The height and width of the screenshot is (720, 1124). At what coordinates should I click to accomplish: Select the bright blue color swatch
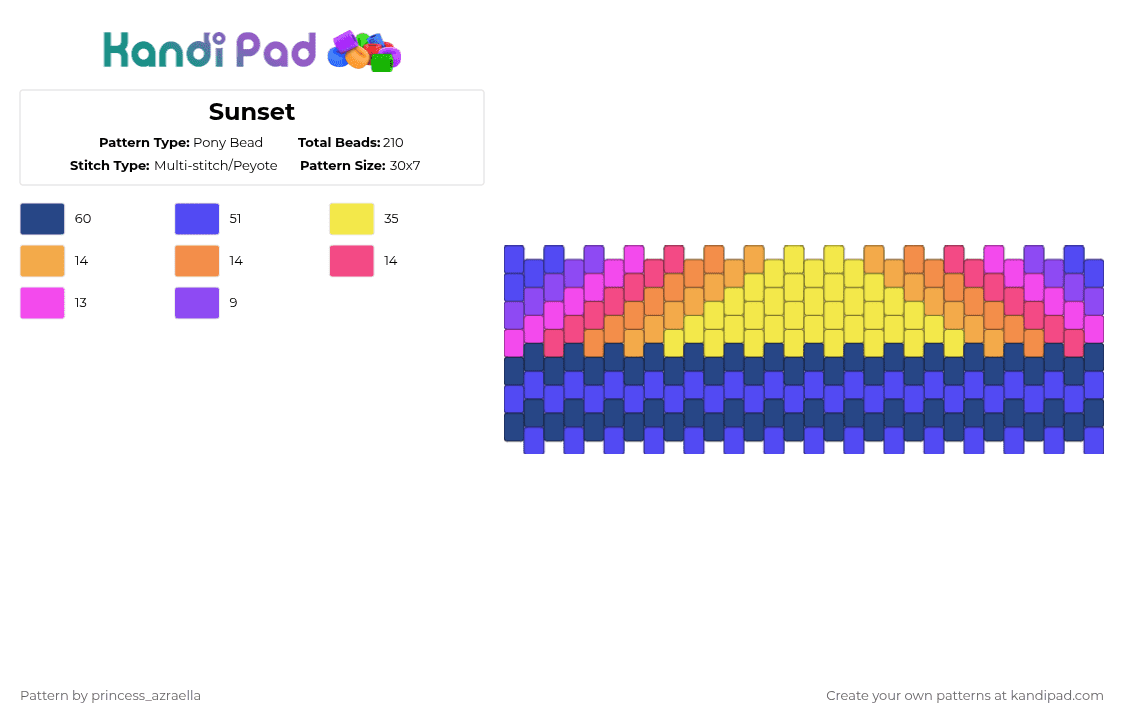tap(197, 219)
